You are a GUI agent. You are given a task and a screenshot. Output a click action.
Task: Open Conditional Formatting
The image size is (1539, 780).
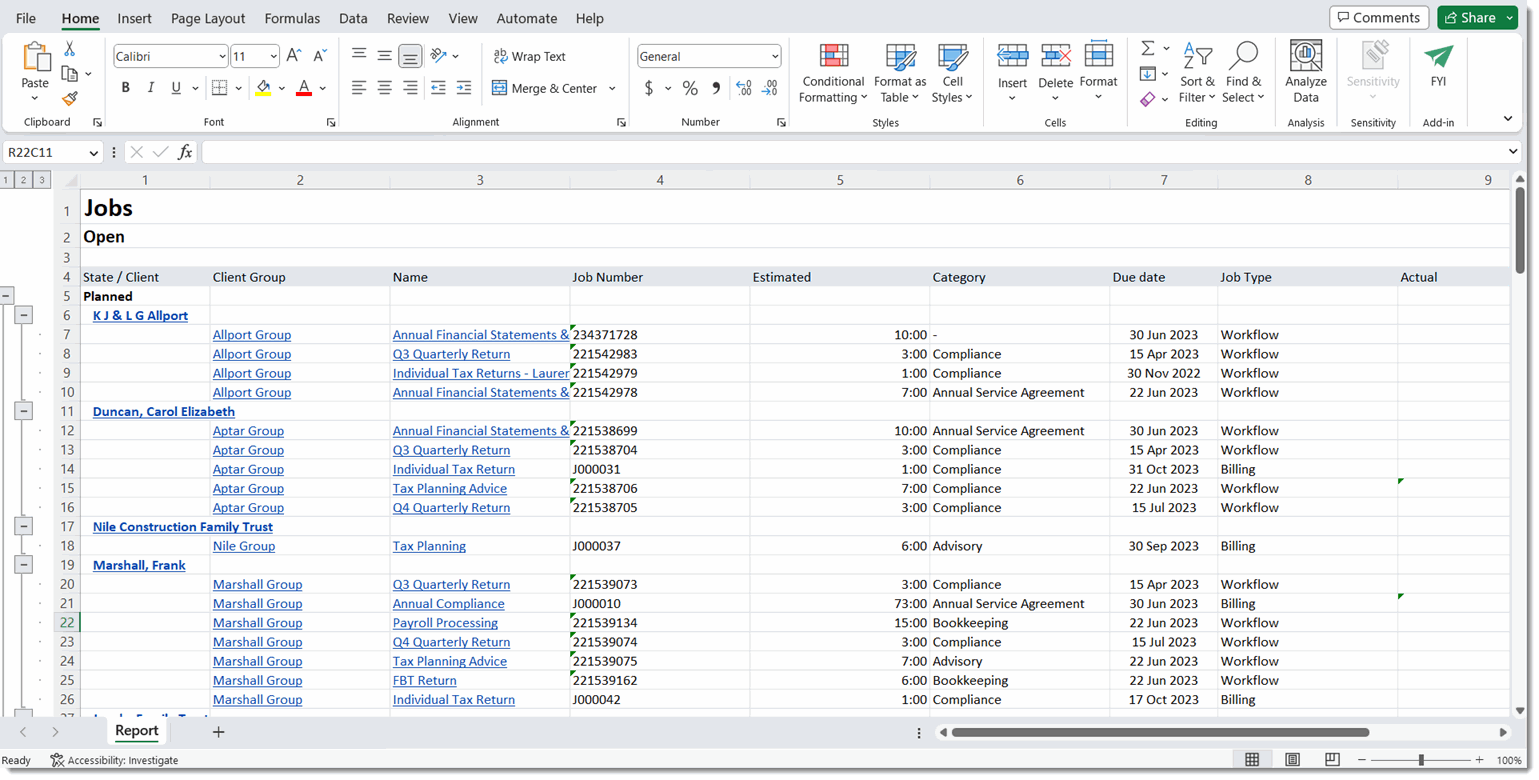coord(833,74)
